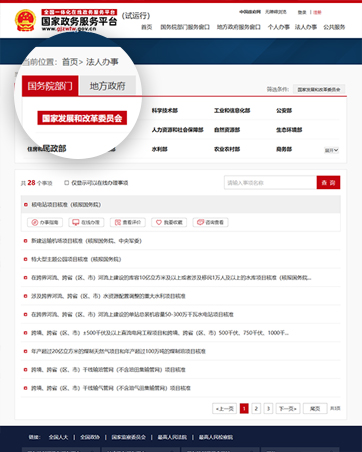Open 地方政府服务窗口 navigation item
The image size is (362, 452).
click(x=239, y=27)
